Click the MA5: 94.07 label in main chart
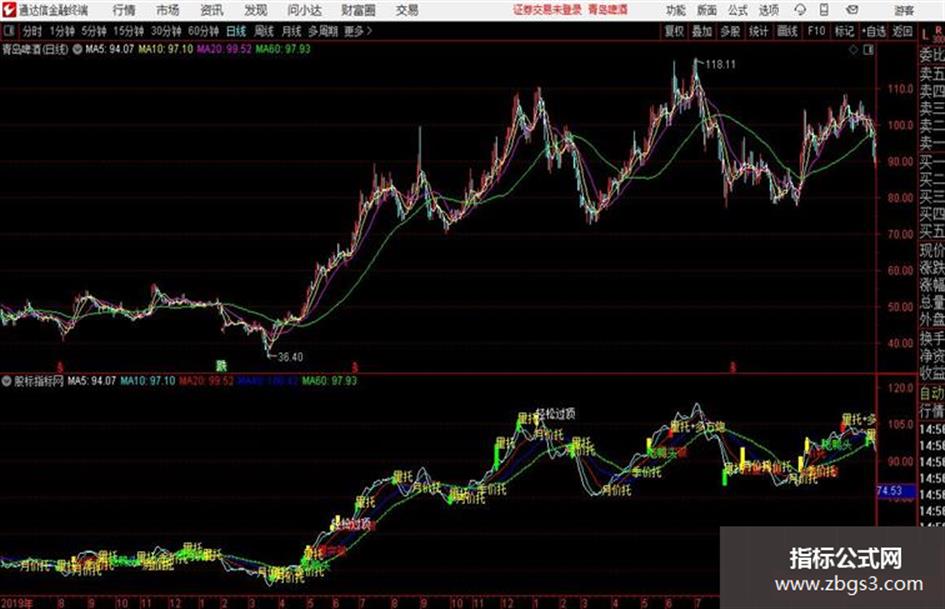Screen dimensions: 945x609 (x=110, y=49)
